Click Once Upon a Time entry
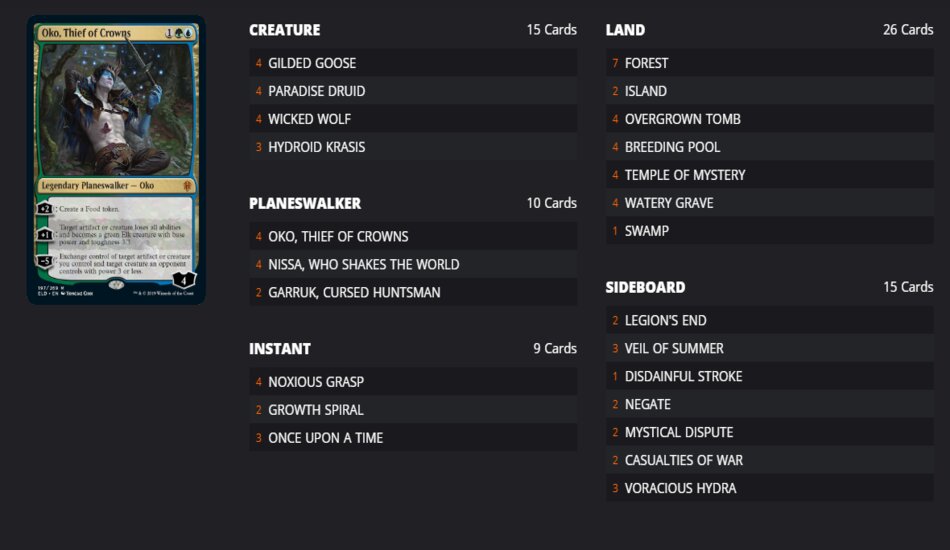 click(x=413, y=437)
